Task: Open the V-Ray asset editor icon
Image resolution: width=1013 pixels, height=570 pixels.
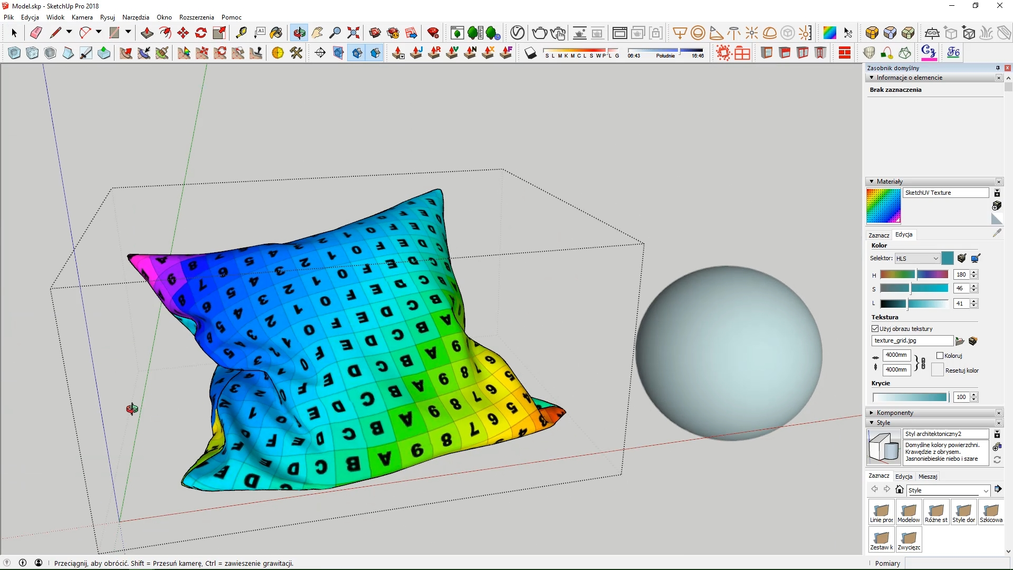Action: pyautogui.click(x=517, y=32)
